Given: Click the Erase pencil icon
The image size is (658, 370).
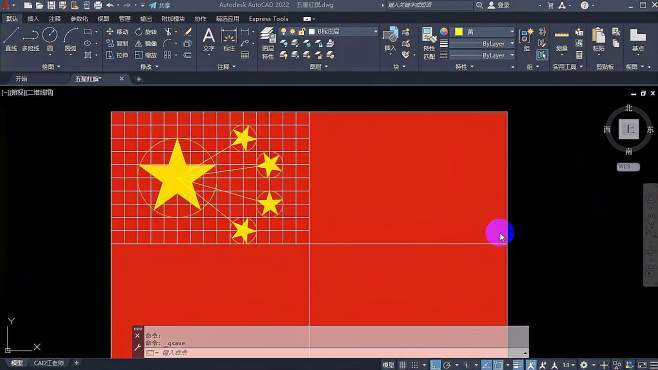Looking at the screenshot, I should pos(188,32).
